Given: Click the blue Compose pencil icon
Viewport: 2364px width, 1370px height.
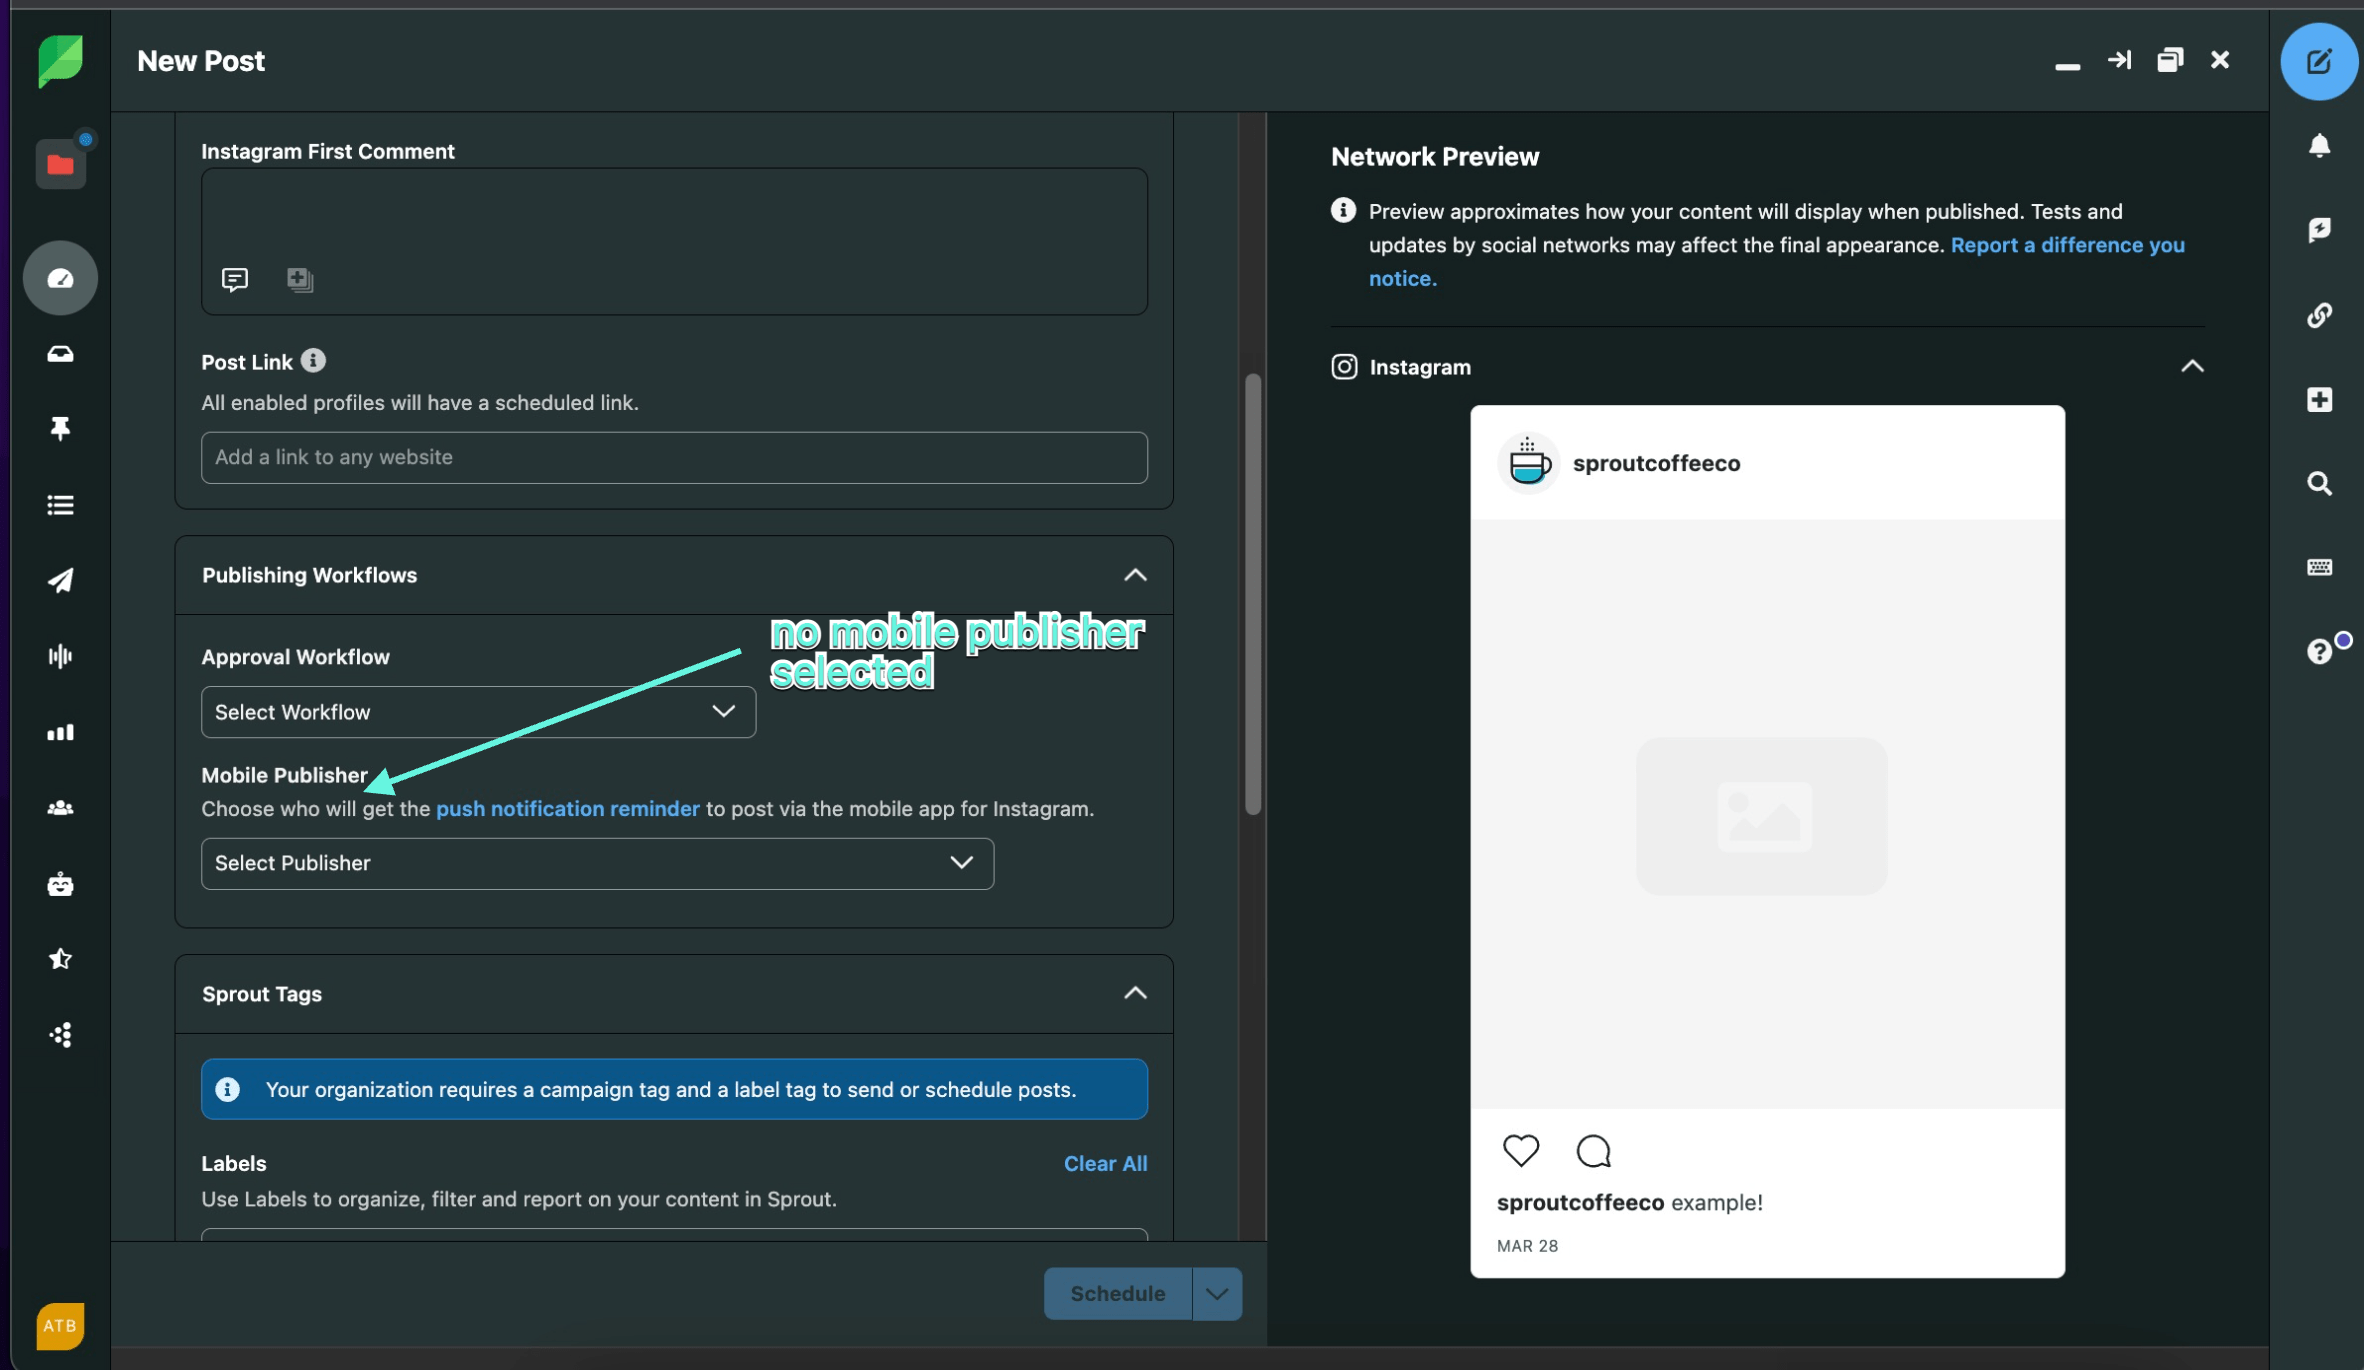Looking at the screenshot, I should pos(2318,62).
